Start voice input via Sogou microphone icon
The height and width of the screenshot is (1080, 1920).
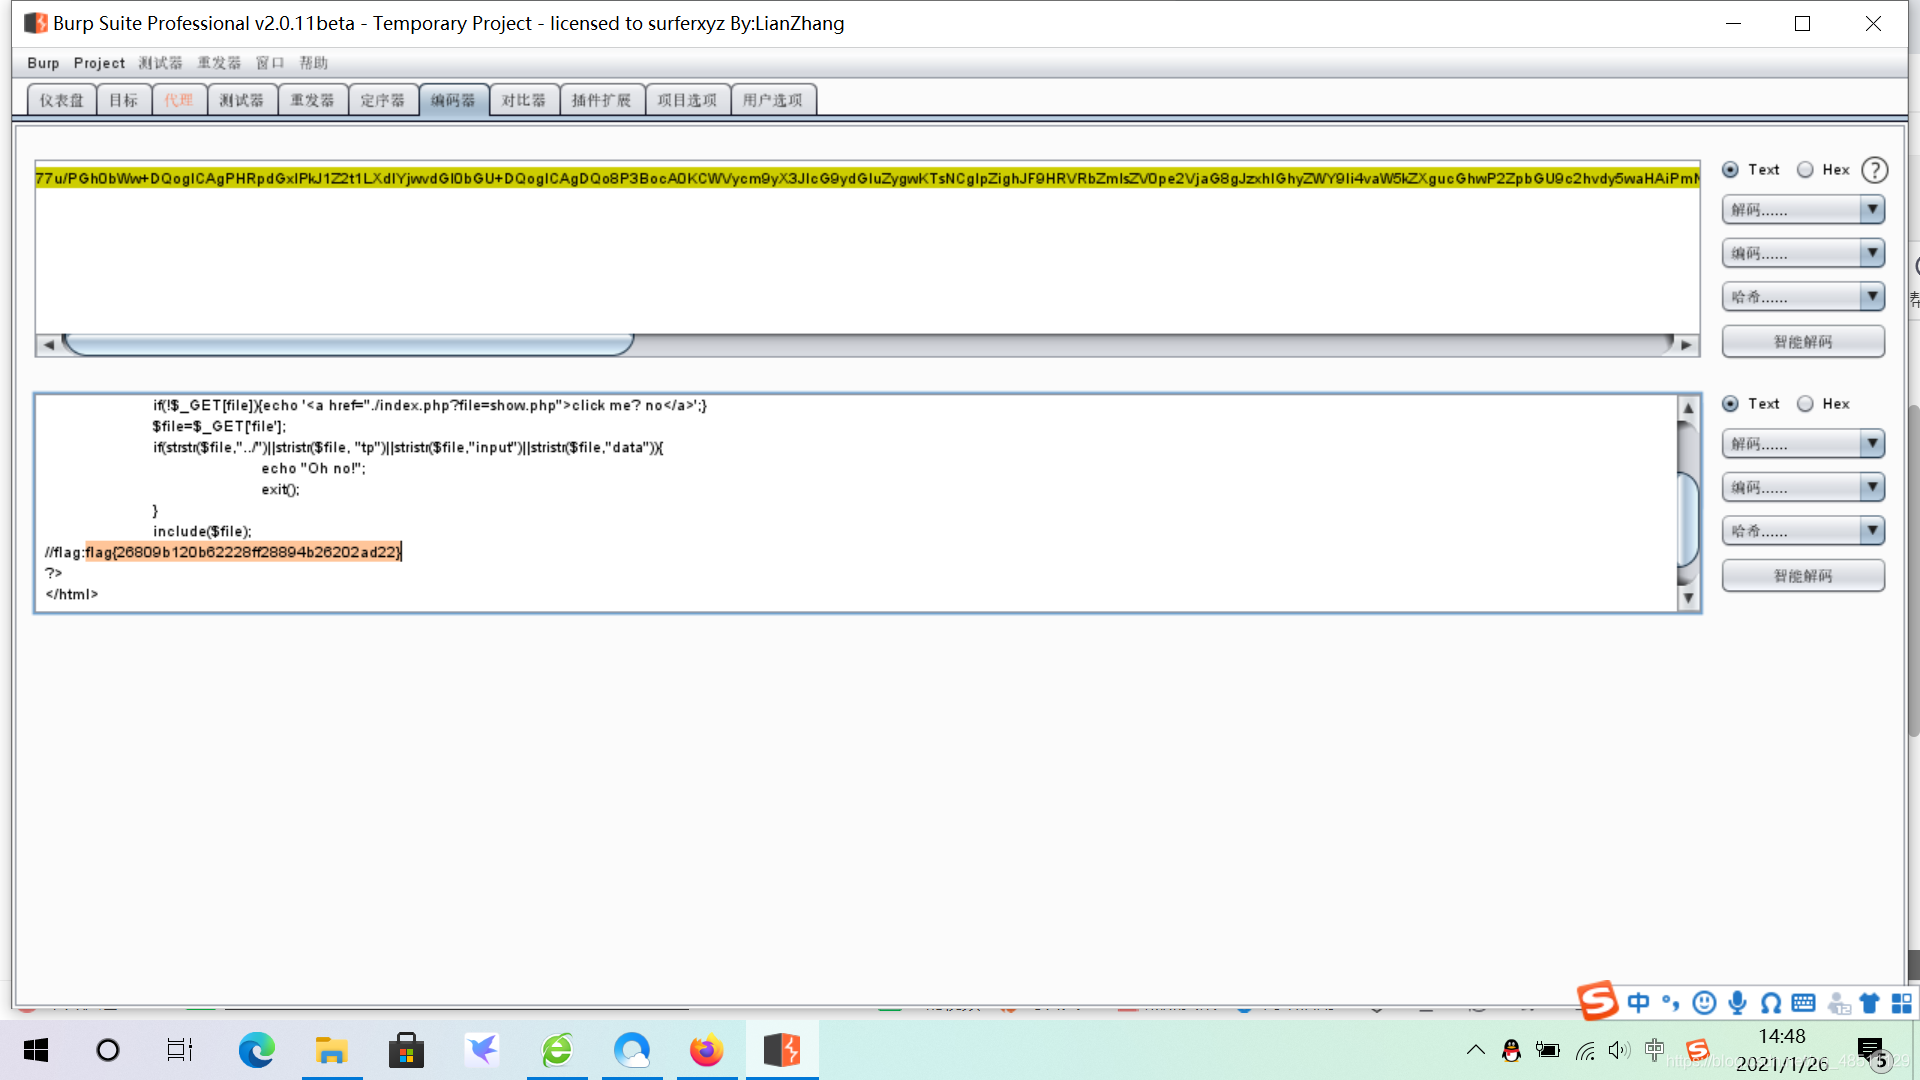click(x=1738, y=1002)
